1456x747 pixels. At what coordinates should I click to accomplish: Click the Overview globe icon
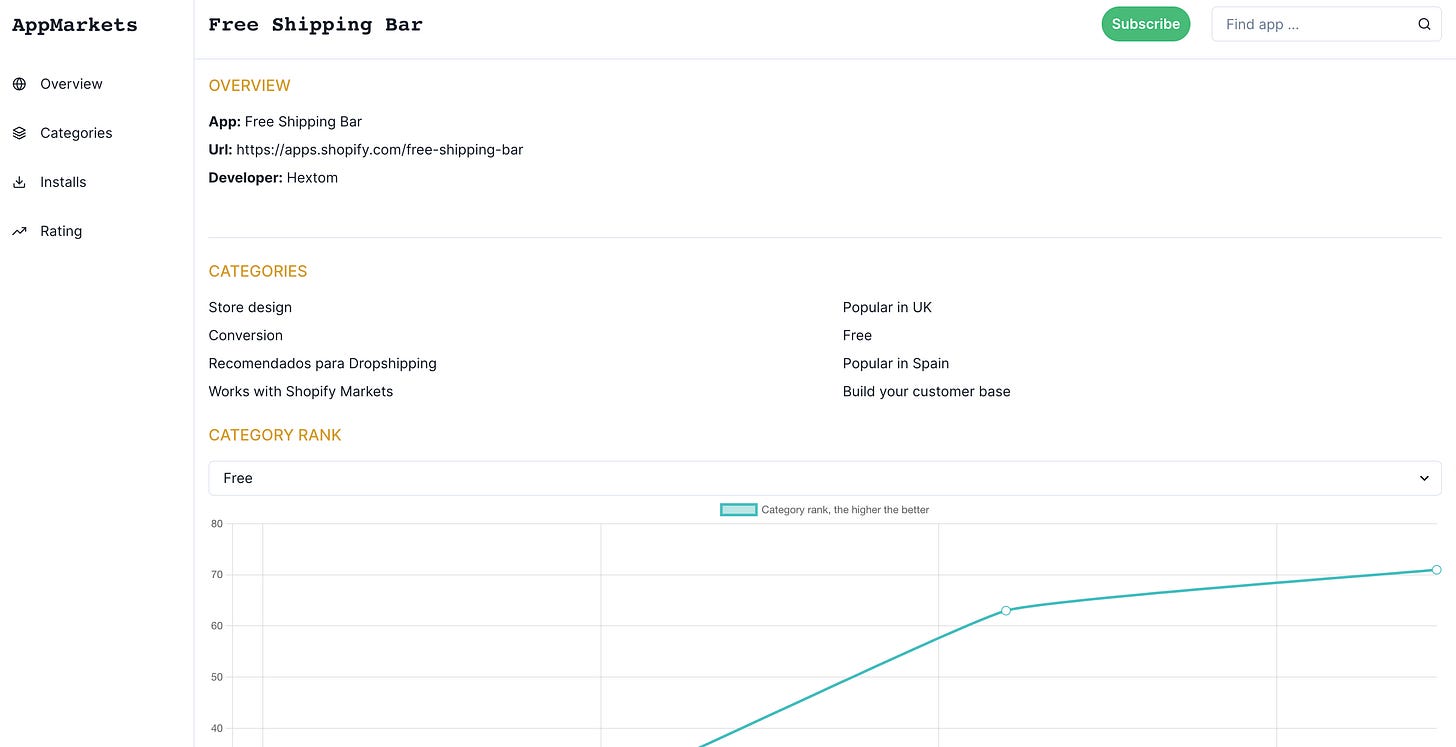19,84
